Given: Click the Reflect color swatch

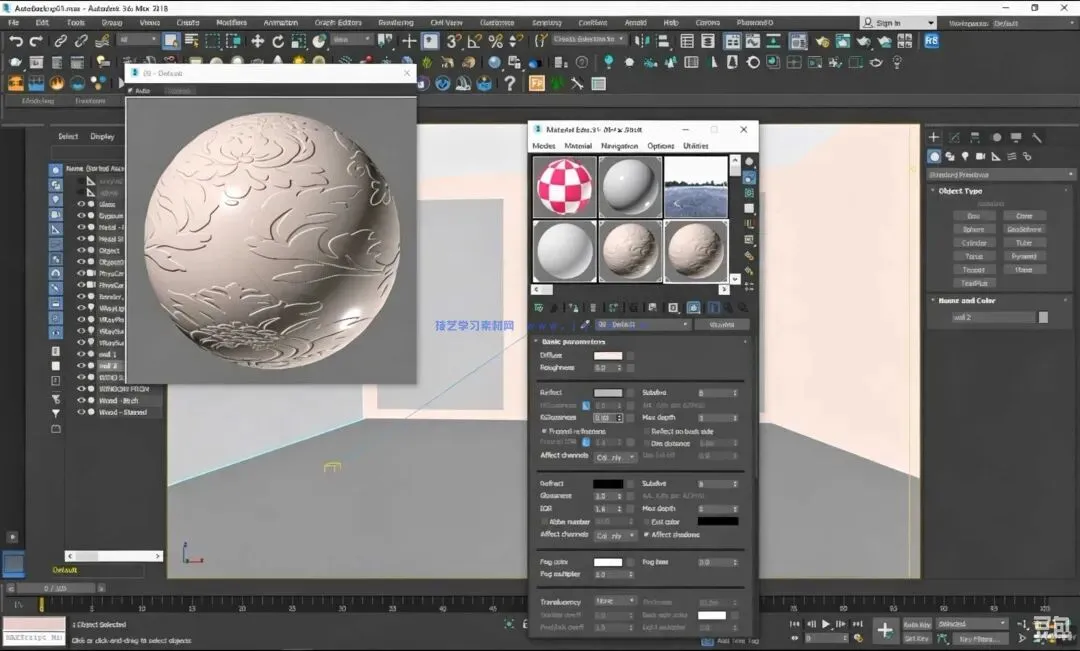Looking at the screenshot, I should pyautogui.click(x=608, y=393).
